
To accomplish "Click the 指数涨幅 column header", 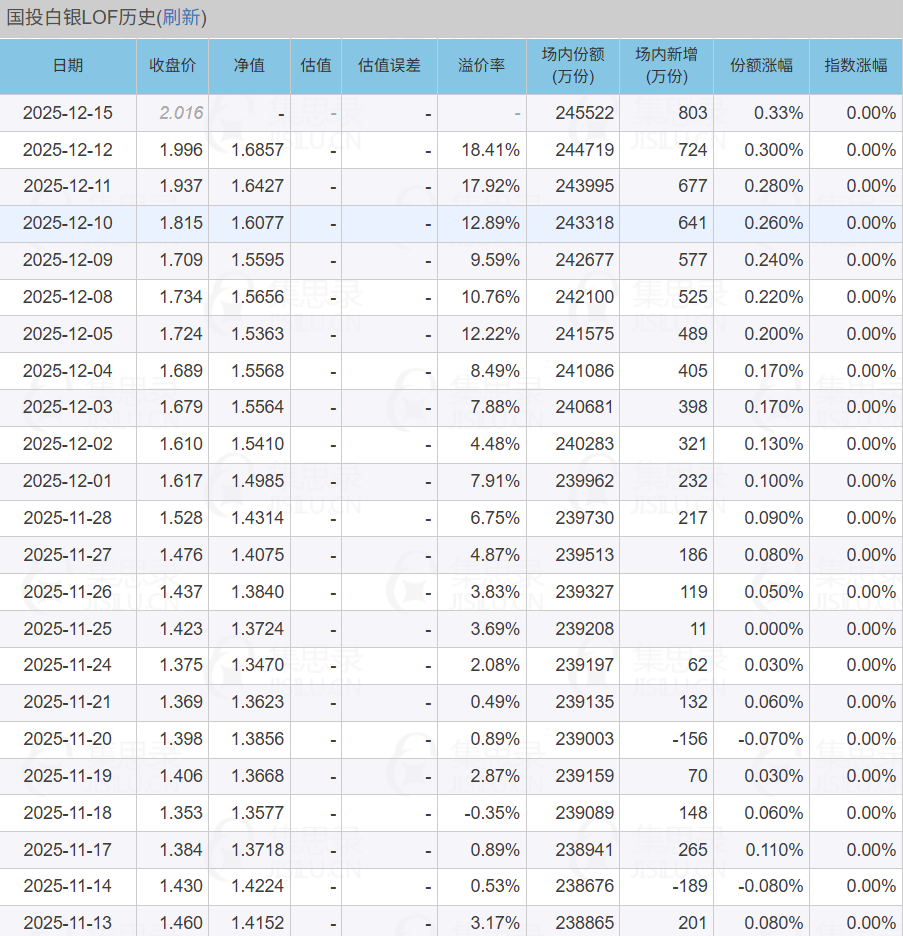I will click(855, 66).
